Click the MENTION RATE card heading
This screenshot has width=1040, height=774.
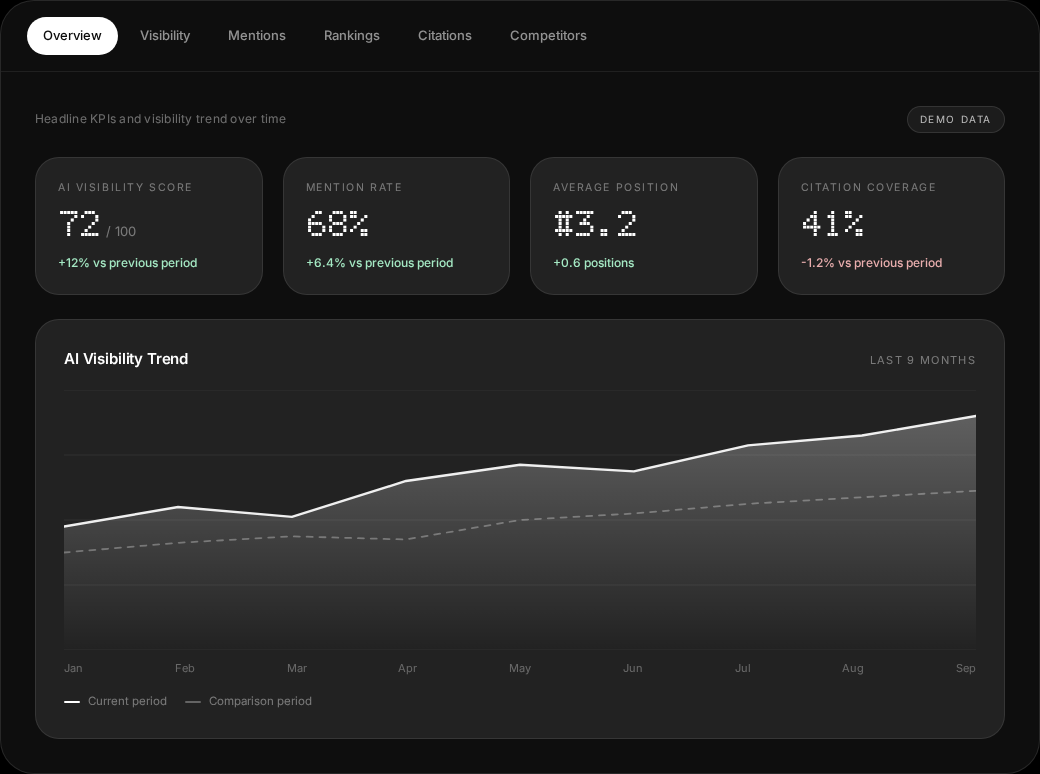pos(354,187)
